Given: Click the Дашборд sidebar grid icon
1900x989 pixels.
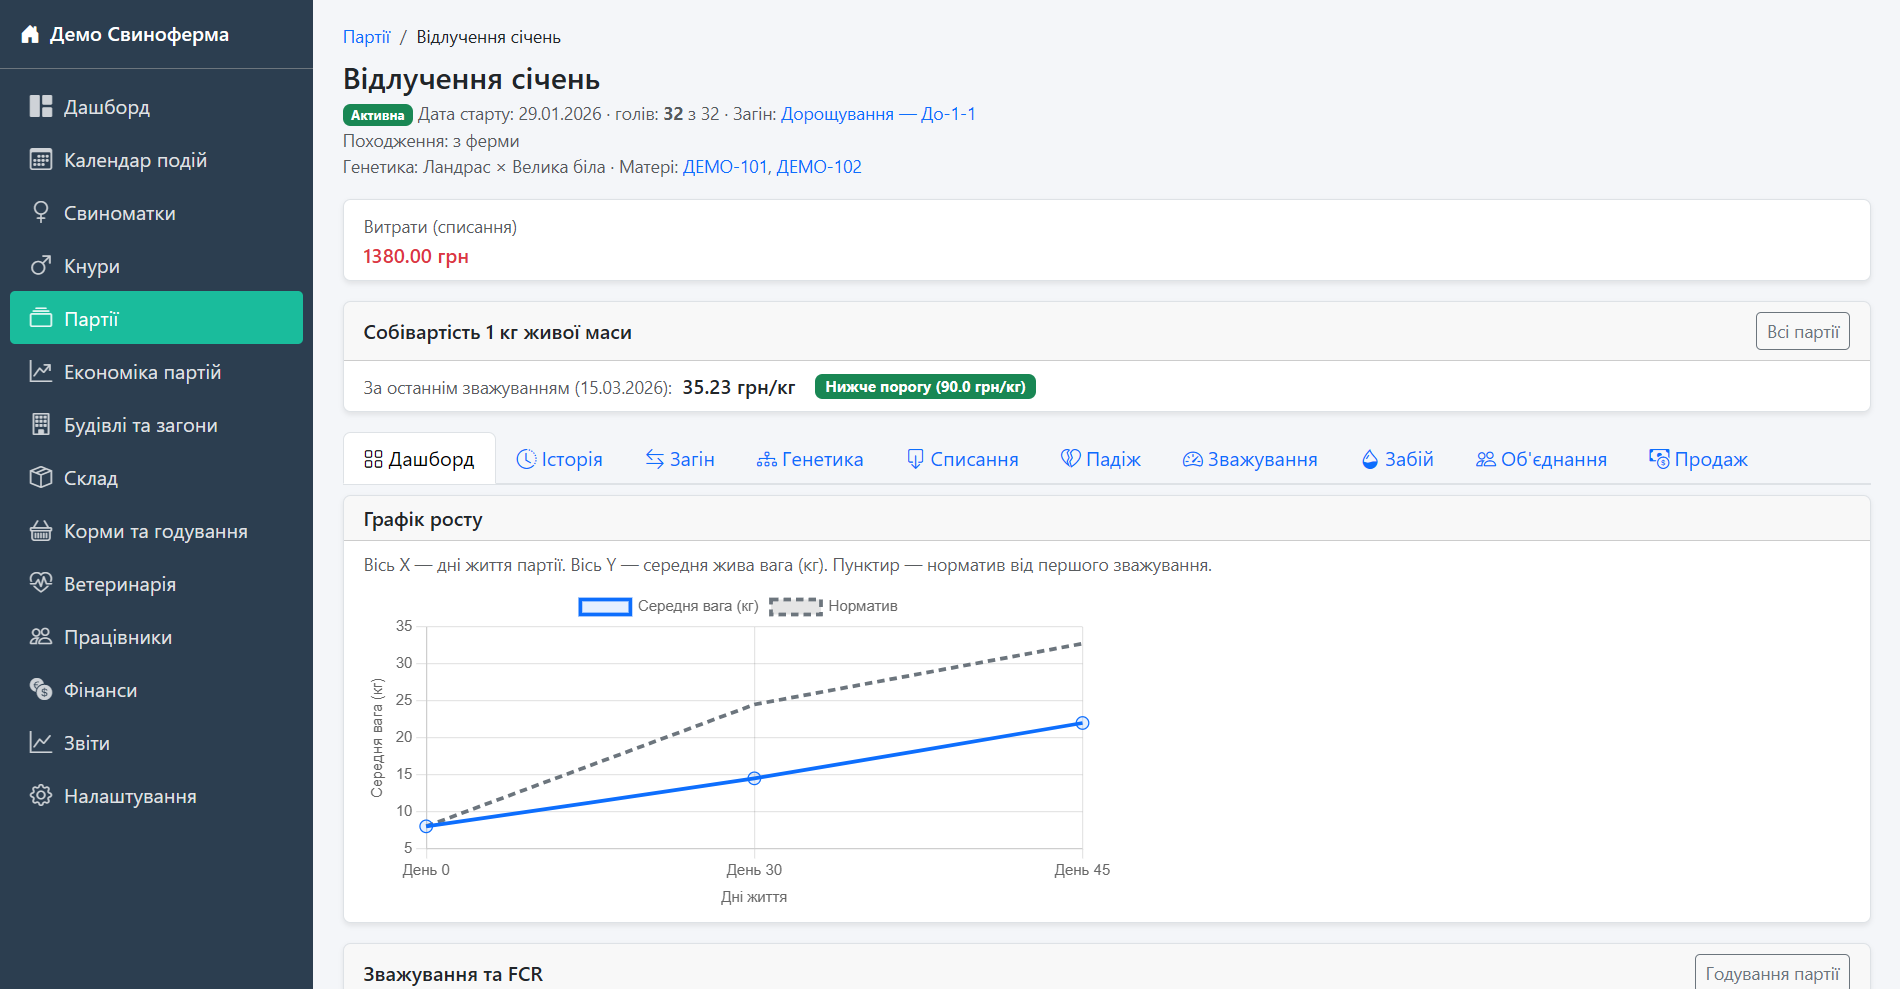Looking at the screenshot, I should 41,107.
